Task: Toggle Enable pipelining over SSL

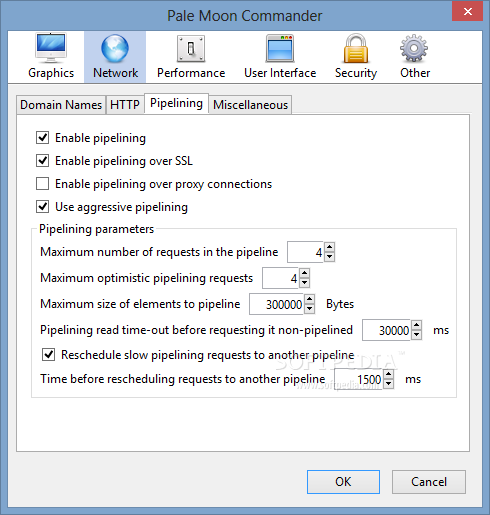Action: click(43, 160)
